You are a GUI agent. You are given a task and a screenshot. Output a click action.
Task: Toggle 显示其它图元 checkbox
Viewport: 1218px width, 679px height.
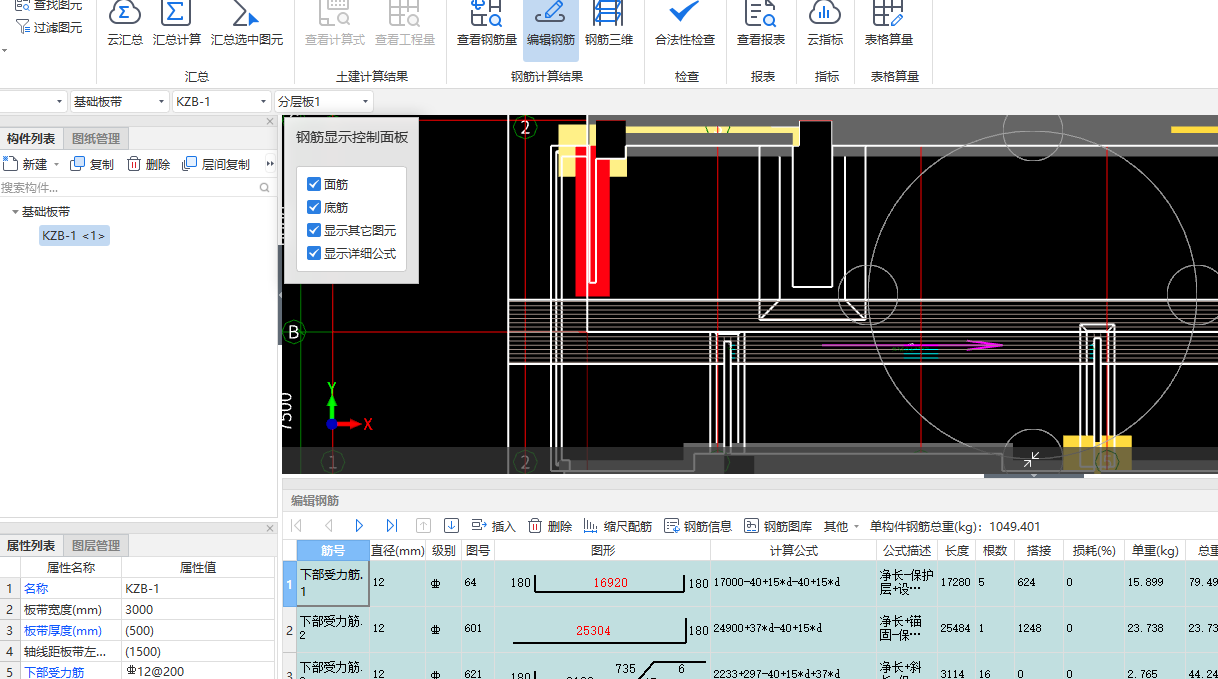point(314,230)
